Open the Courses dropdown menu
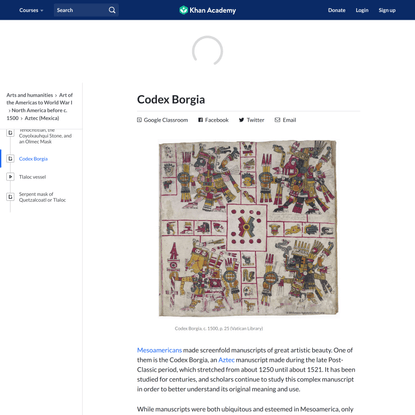This screenshot has width=415, height=415. pos(31,10)
